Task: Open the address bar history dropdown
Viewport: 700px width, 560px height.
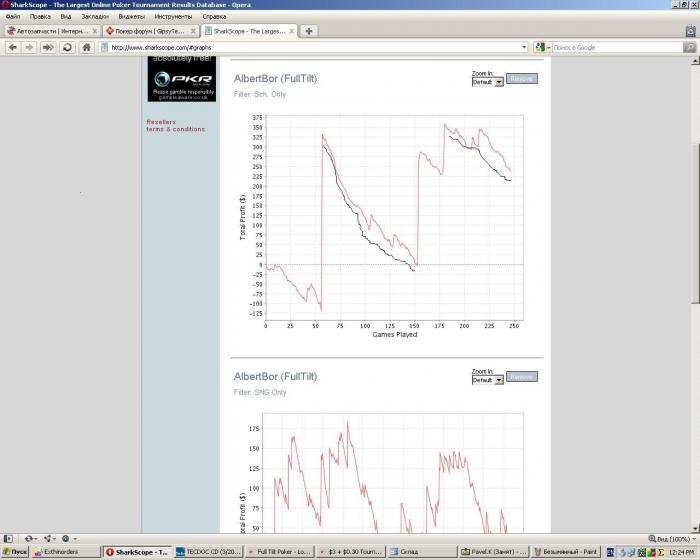Action: click(x=524, y=47)
